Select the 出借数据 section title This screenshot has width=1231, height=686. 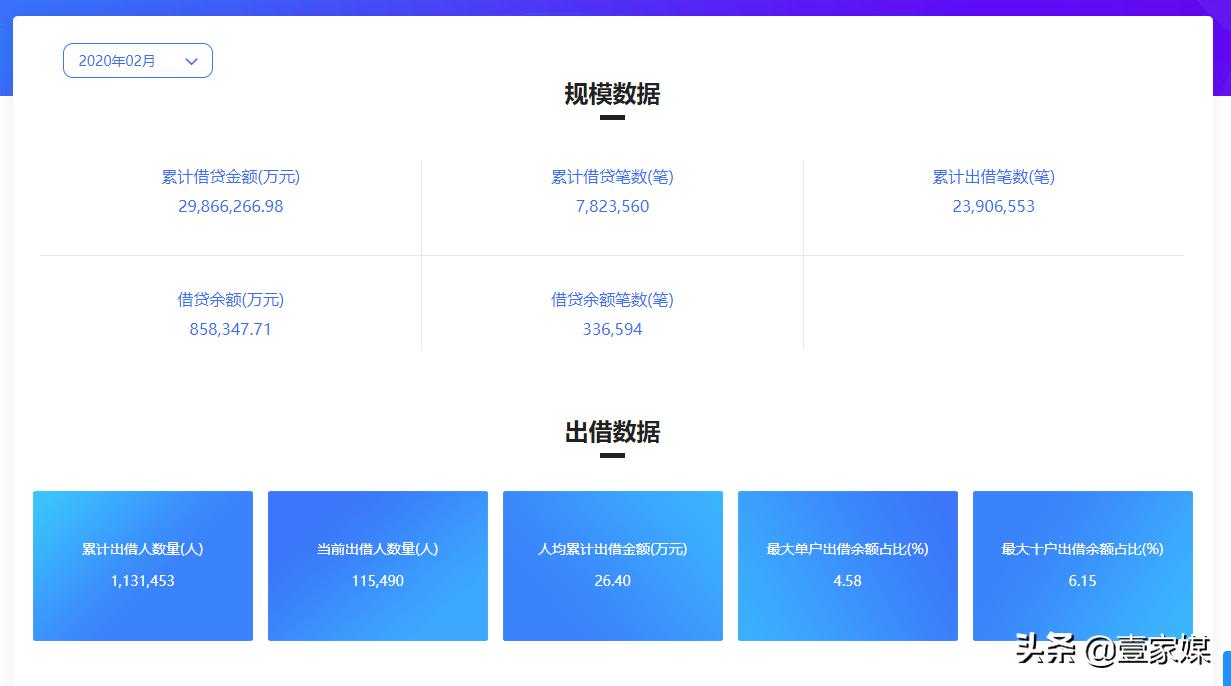coord(612,433)
